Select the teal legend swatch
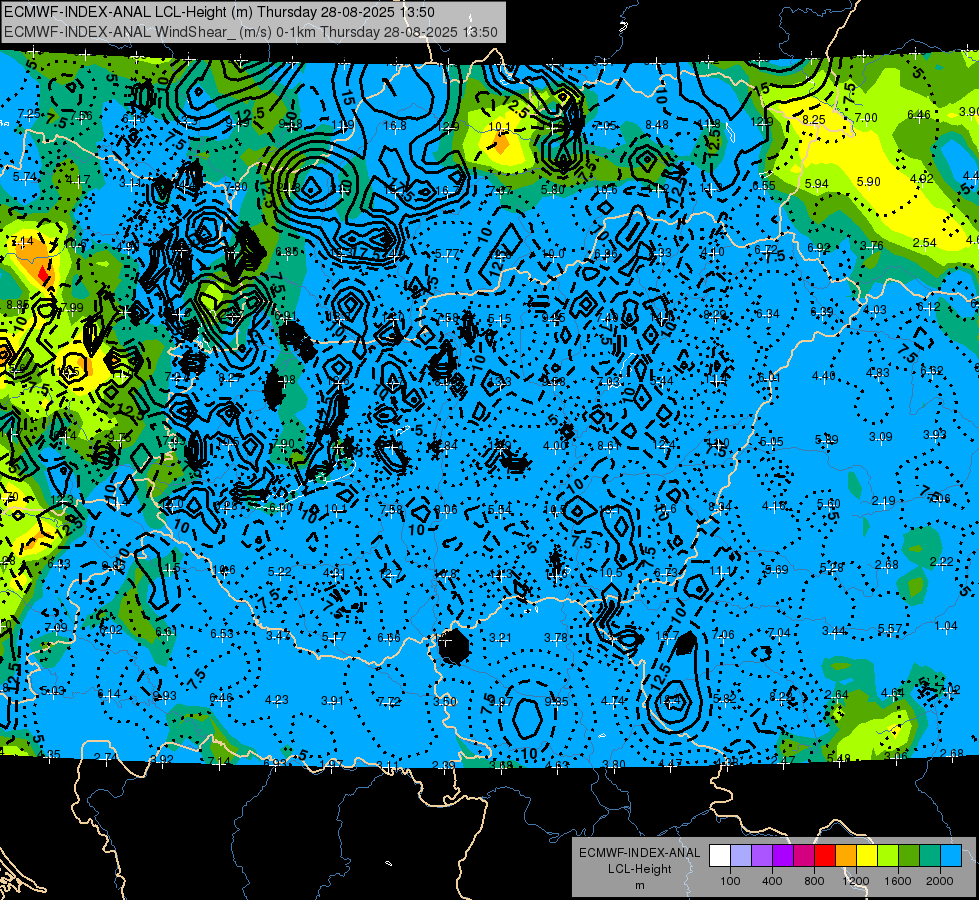 (930, 855)
